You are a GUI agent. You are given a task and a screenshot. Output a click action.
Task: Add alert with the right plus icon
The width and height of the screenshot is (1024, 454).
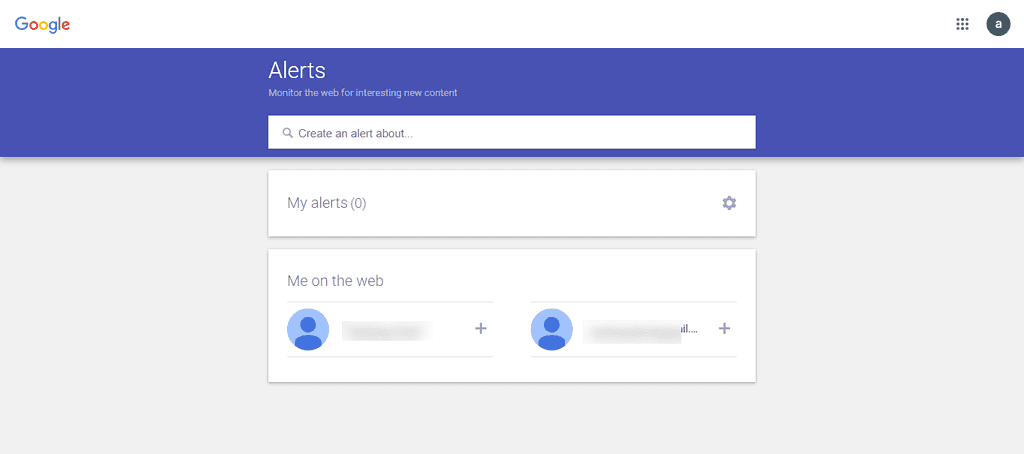[x=725, y=328]
